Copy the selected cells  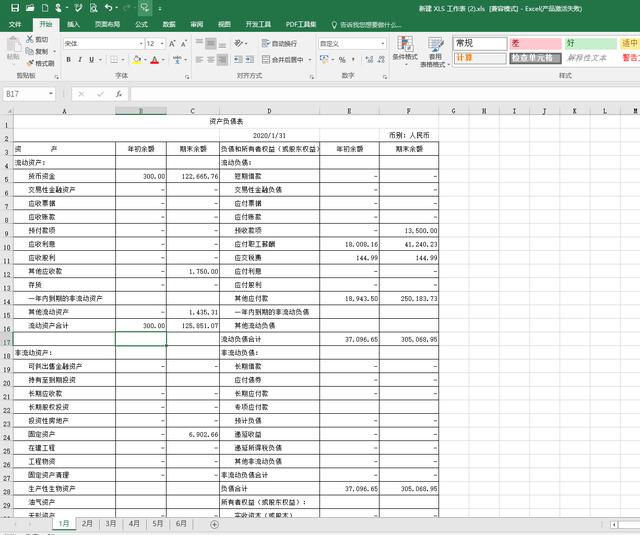(x=37, y=51)
